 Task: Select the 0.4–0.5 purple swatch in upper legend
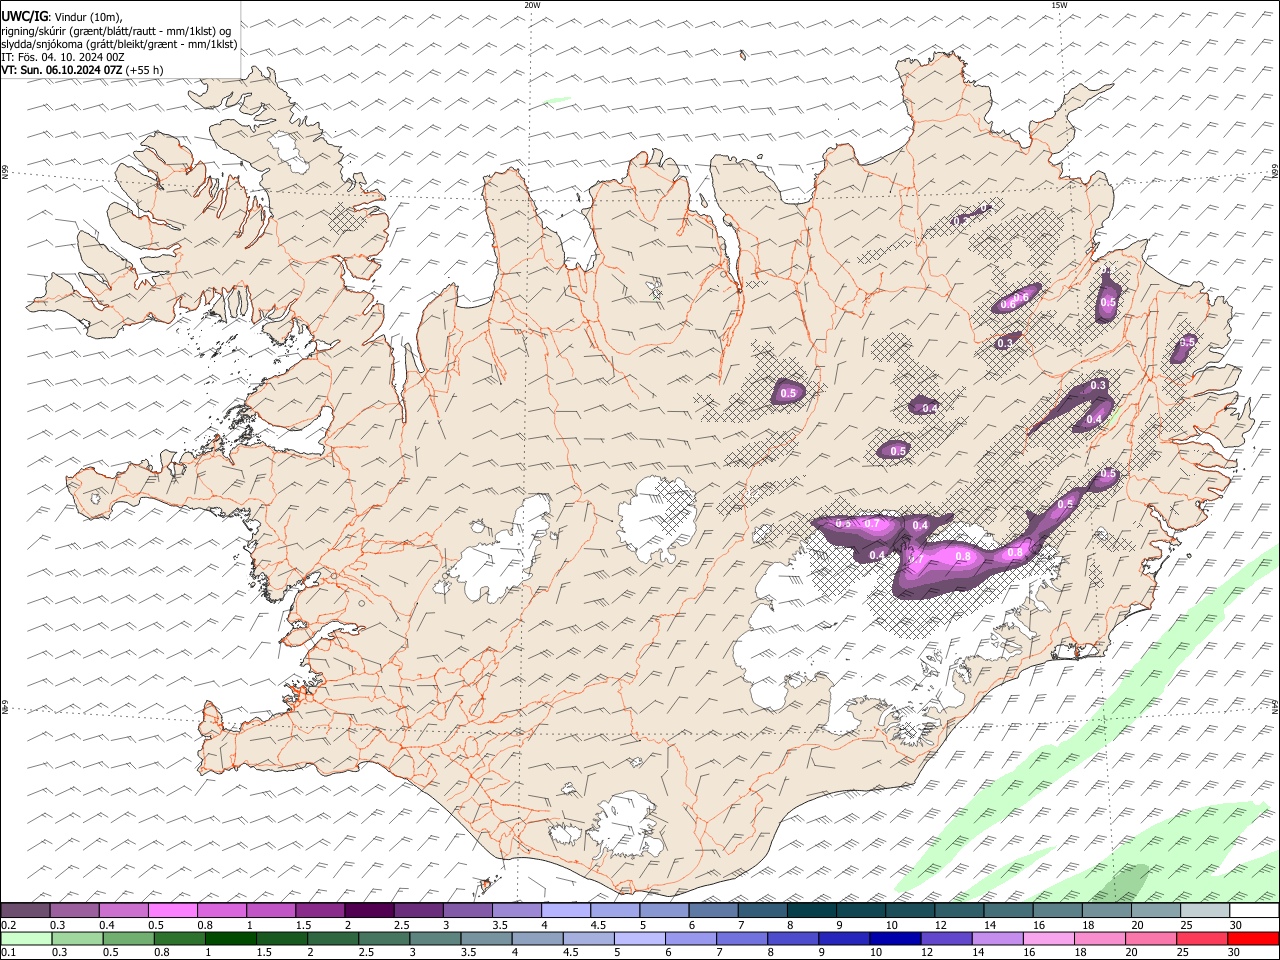[x=124, y=911]
